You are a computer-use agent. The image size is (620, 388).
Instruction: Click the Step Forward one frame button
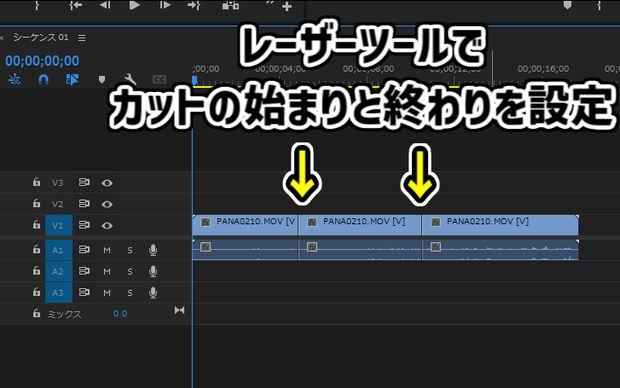pos(164,5)
